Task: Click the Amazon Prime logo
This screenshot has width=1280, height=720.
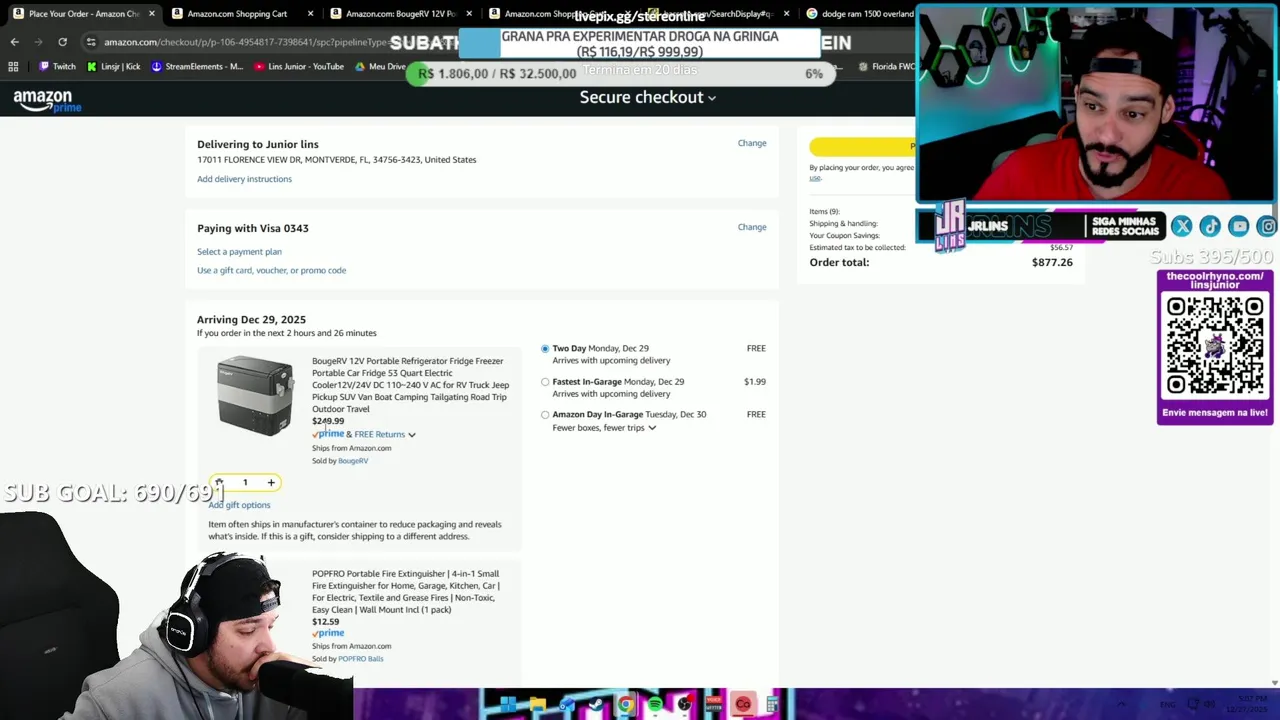Action: point(47,100)
